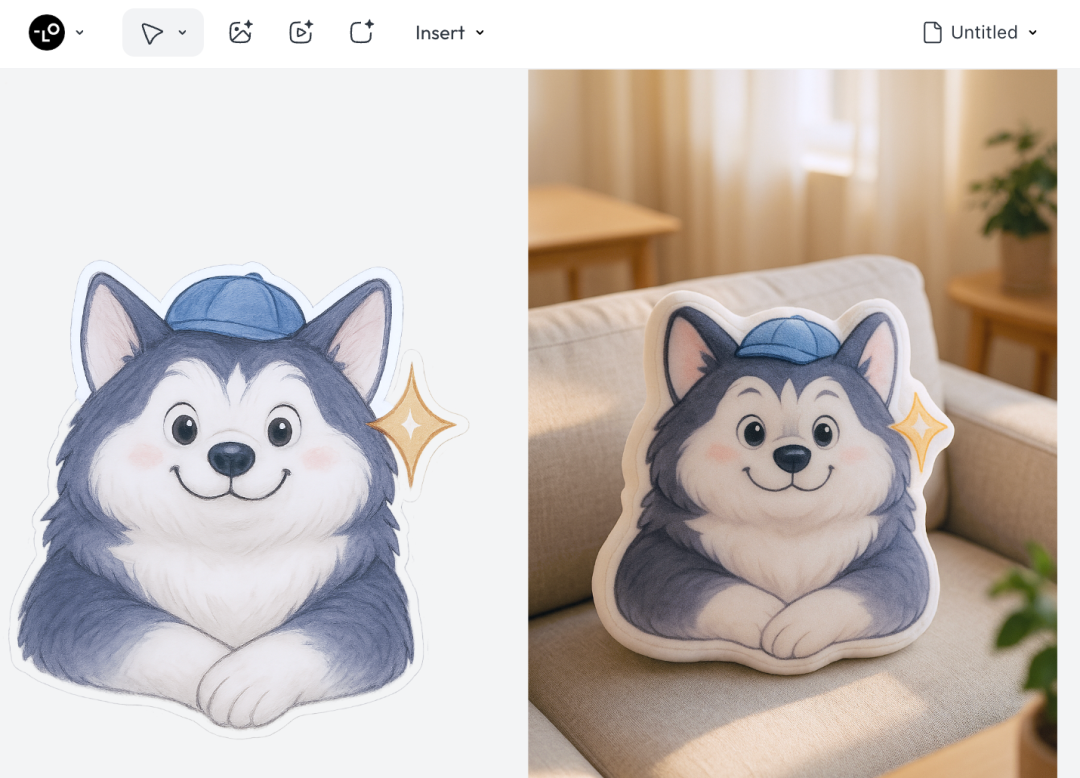Click the black circular app logo
This screenshot has height=778, width=1080.
point(47,32)
